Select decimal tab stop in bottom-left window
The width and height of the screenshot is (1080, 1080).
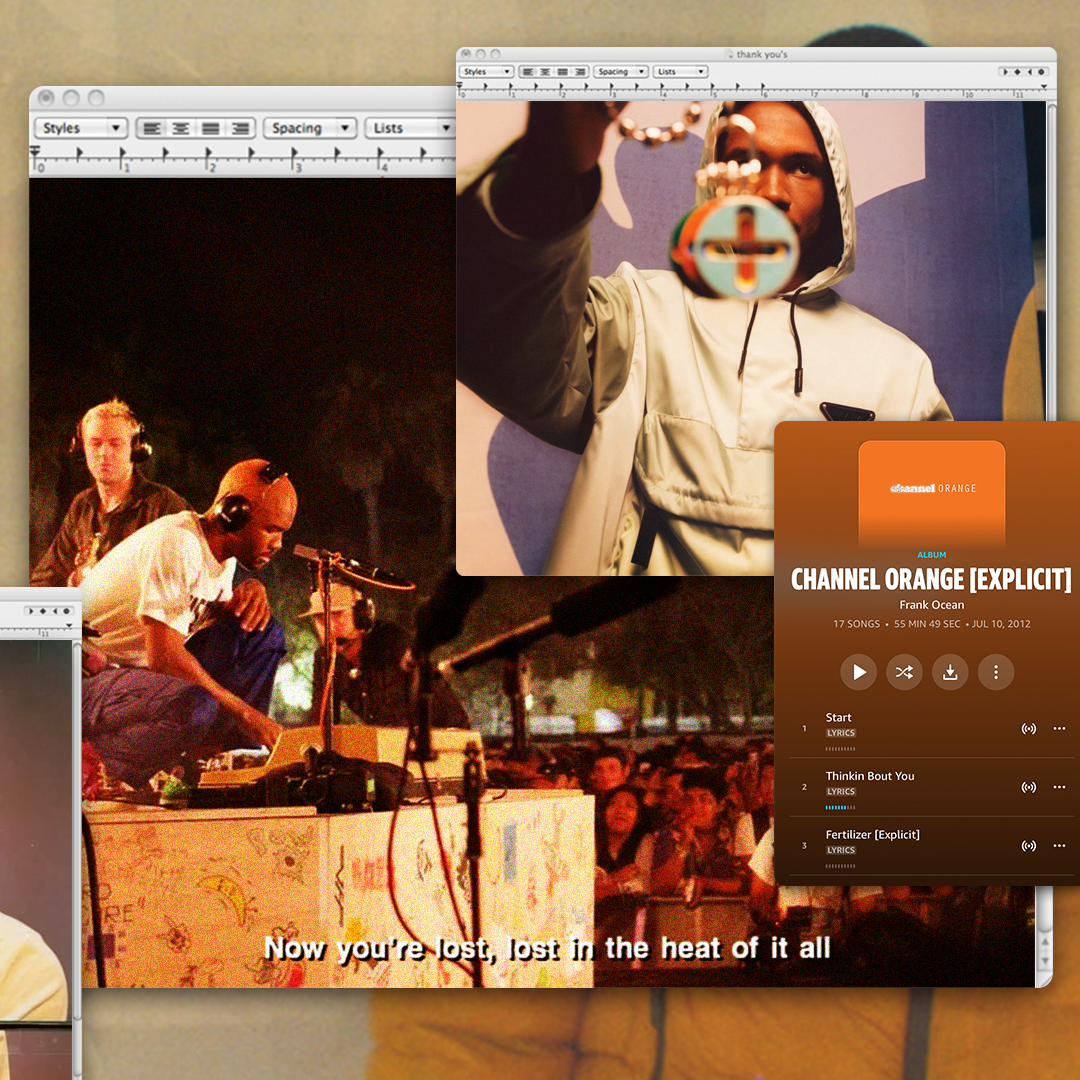[66, 611]
